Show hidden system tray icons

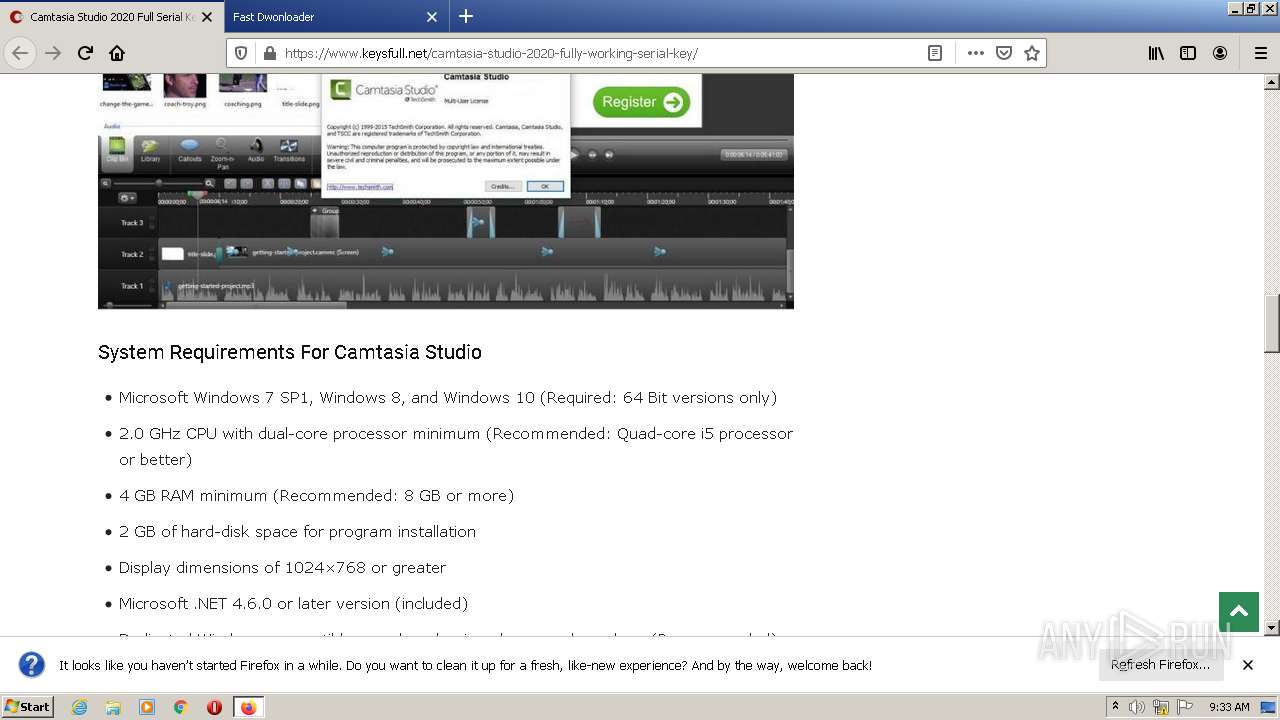coord(1115,707)
